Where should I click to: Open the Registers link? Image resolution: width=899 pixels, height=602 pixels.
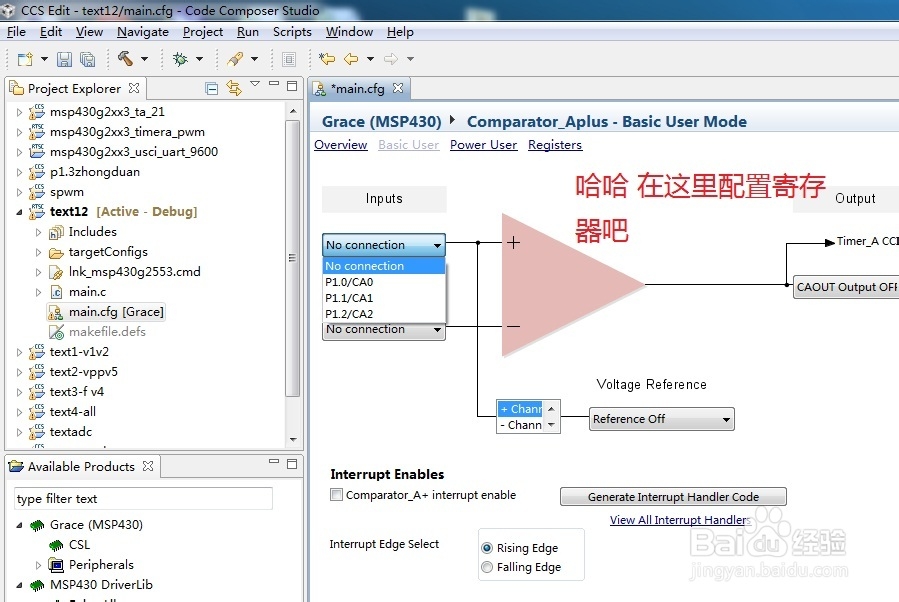point(555,144)
